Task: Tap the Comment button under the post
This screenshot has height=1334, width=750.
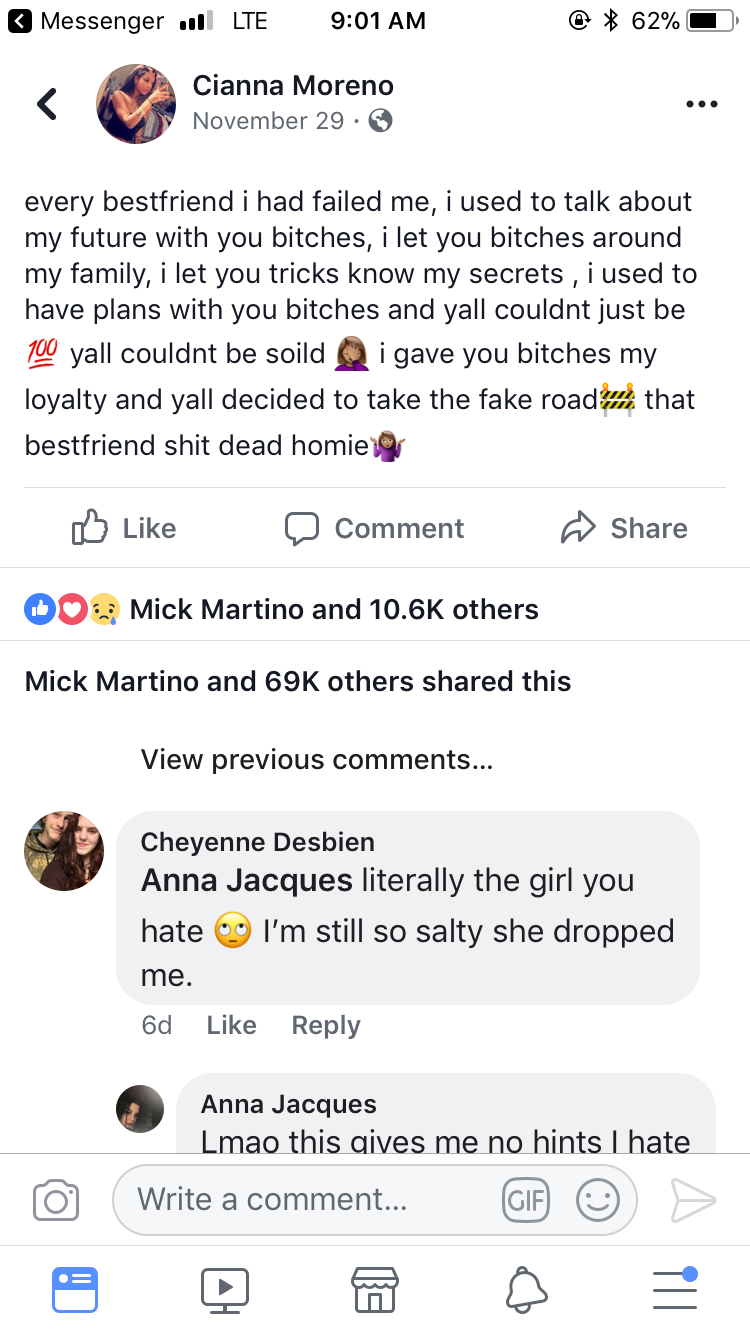Action: point(375,528)
